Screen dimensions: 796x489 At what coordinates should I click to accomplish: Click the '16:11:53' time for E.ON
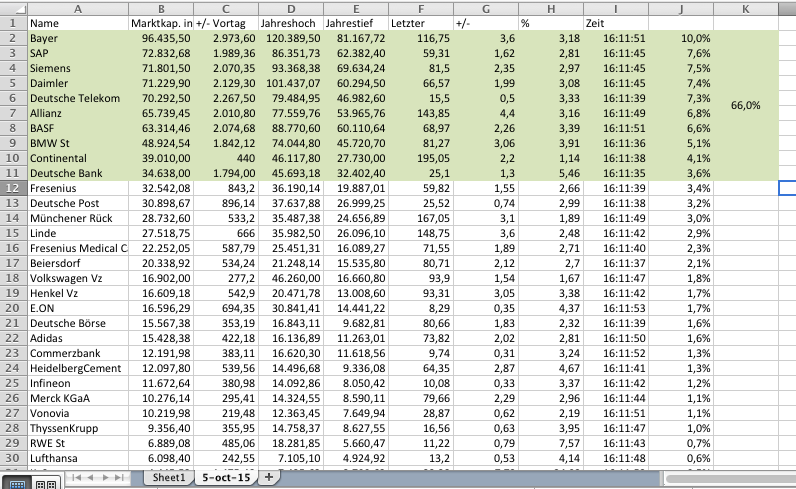[616, 308]
